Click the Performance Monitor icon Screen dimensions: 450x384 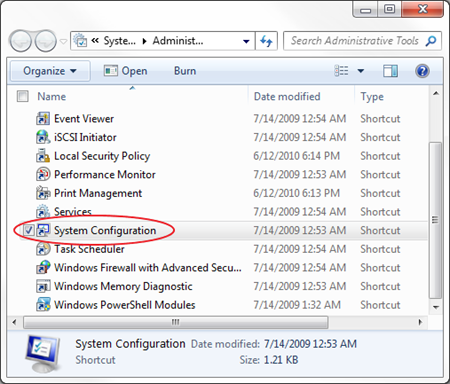(x=43, y=175)
